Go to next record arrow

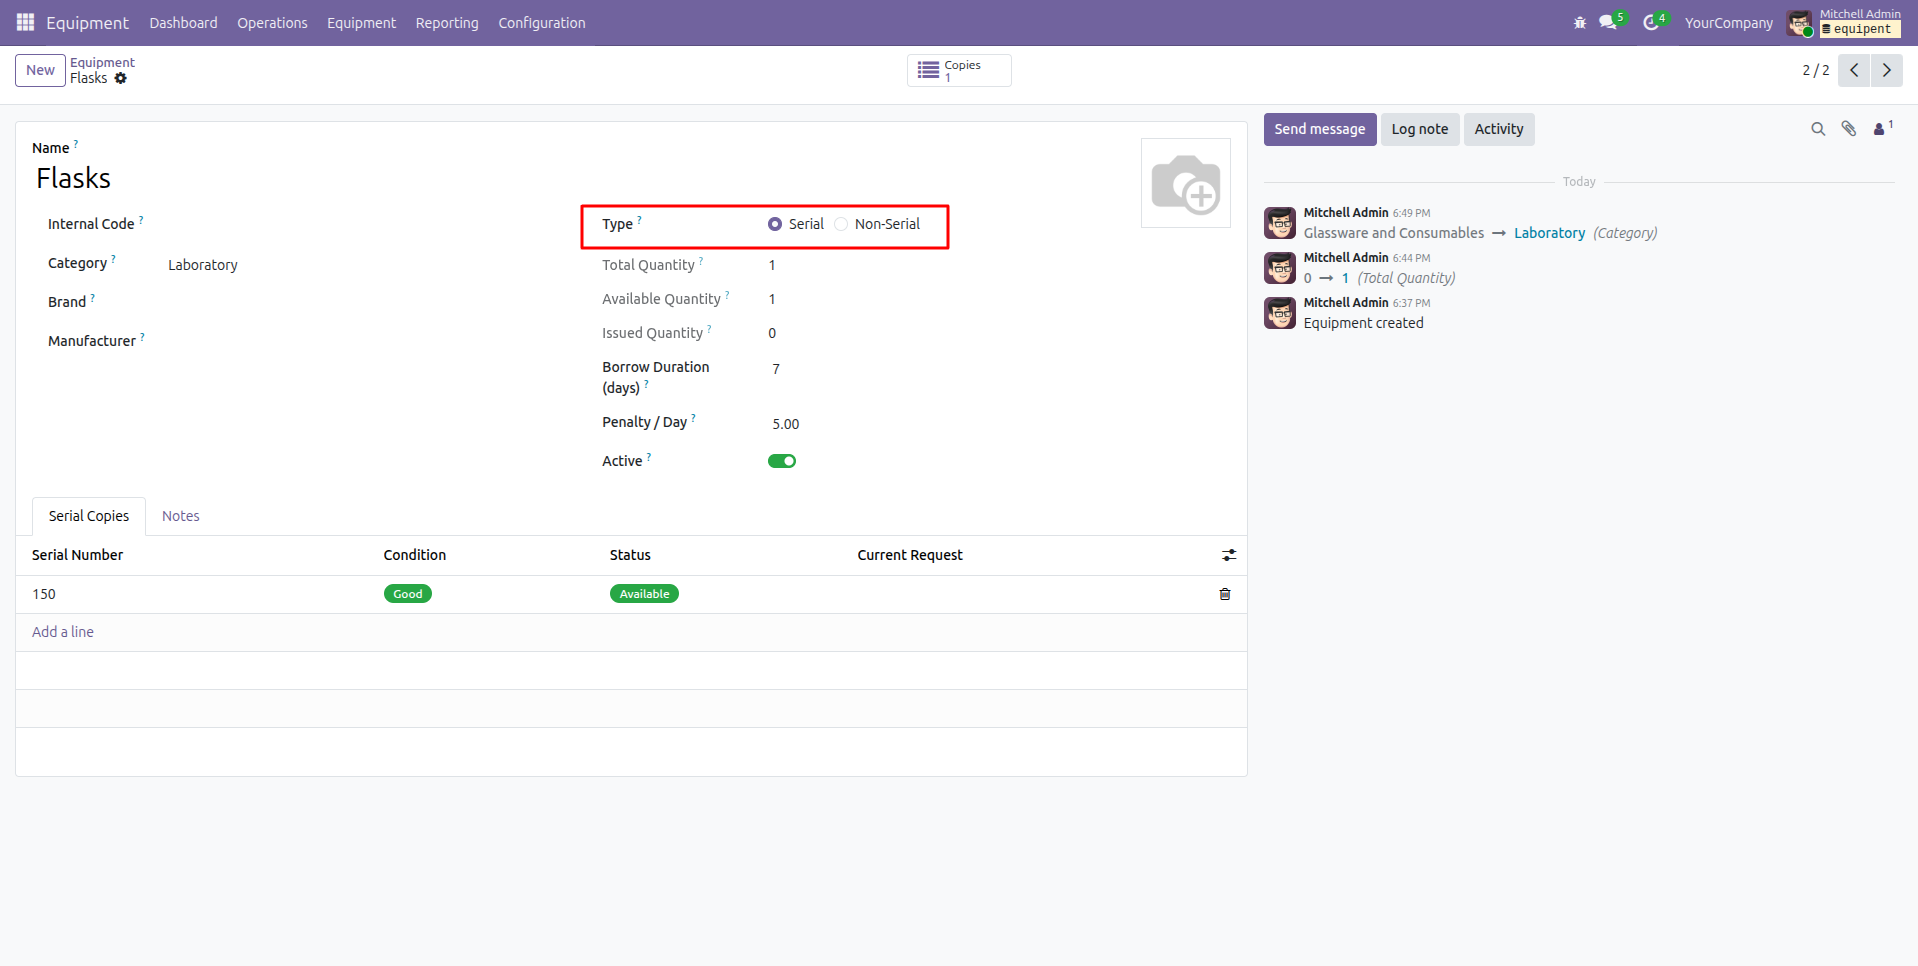pos(1887,70)
